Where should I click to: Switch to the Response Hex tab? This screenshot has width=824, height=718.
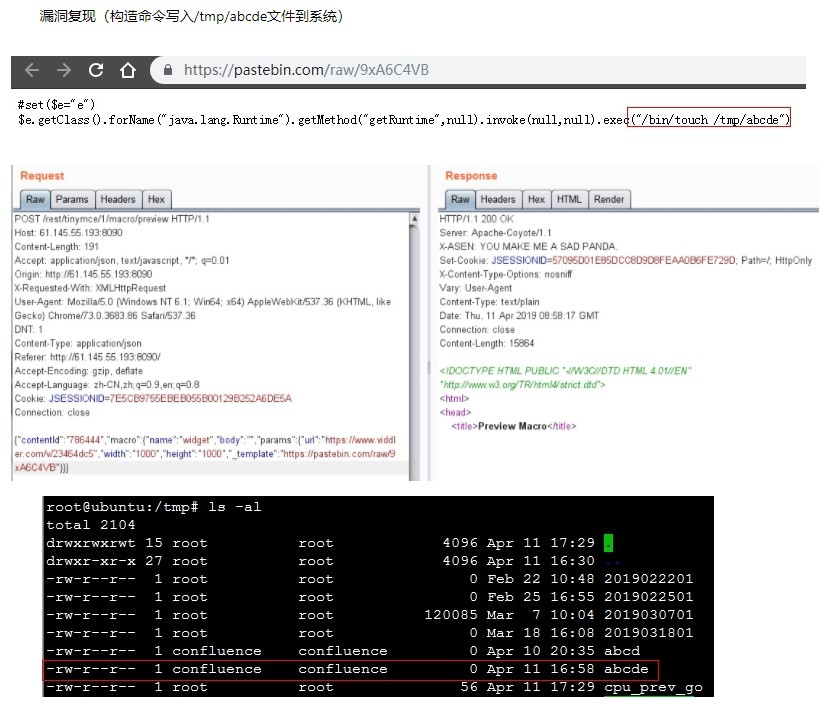pyautogui.click(x=536, y=199)
